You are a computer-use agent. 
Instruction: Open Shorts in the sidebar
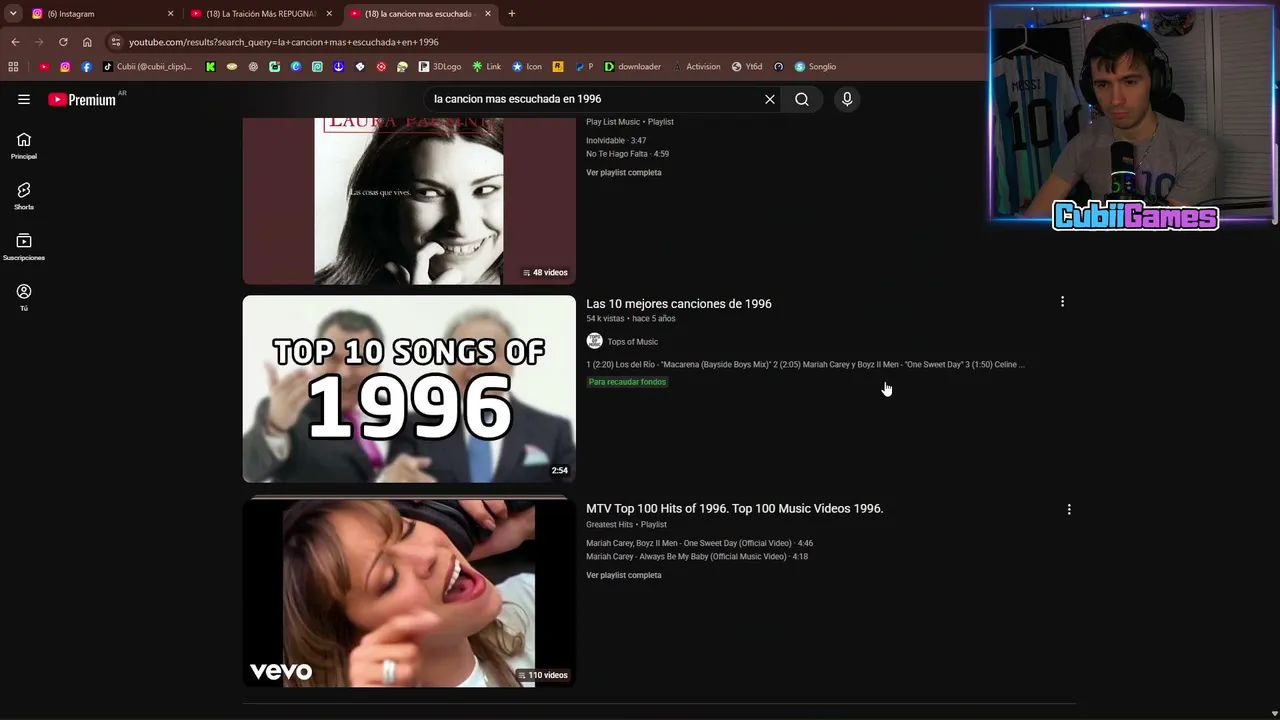click(24, 196)
